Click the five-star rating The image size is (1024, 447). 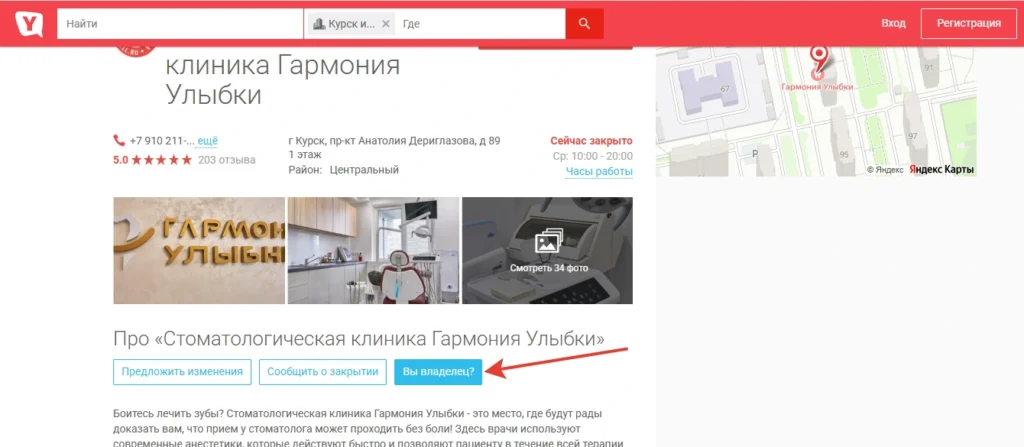161,159
